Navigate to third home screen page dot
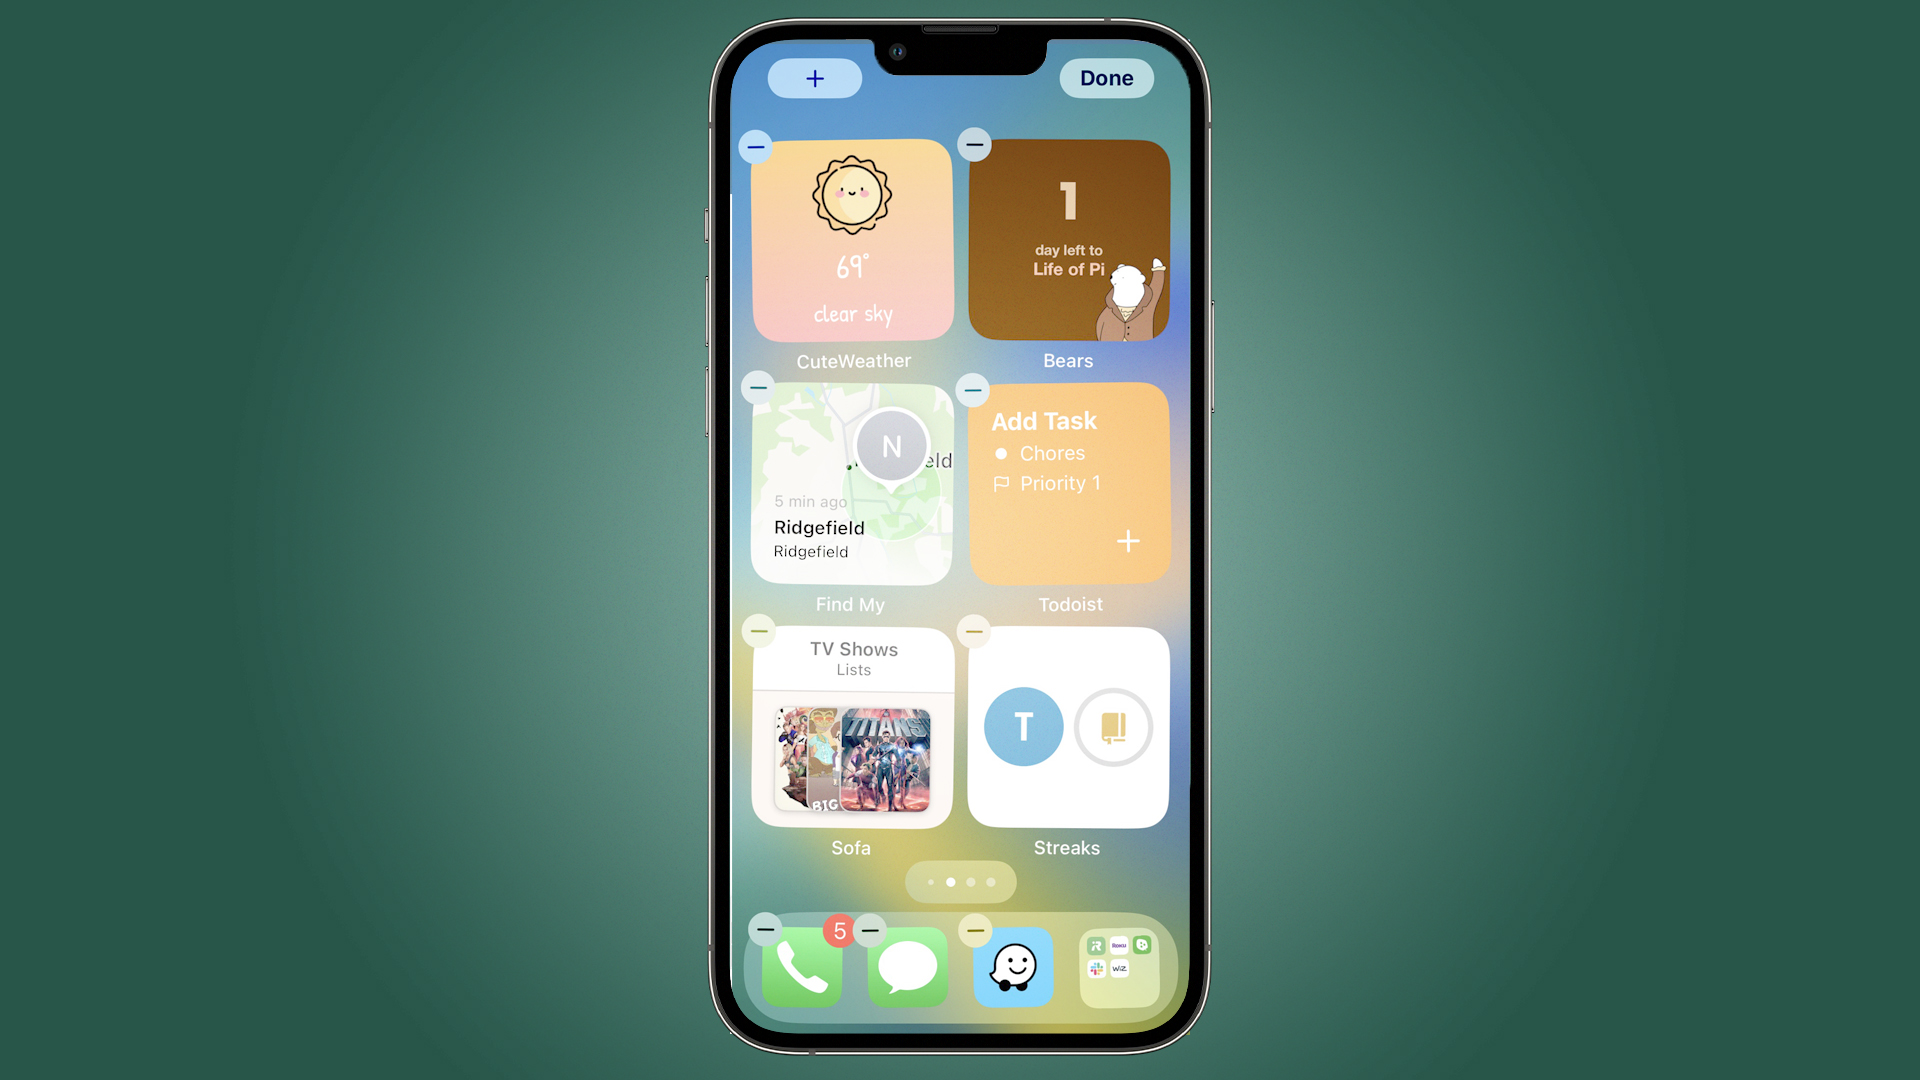Image resolution: width=1920 pixels, height=1080 pixels. [x=972, y=882]
